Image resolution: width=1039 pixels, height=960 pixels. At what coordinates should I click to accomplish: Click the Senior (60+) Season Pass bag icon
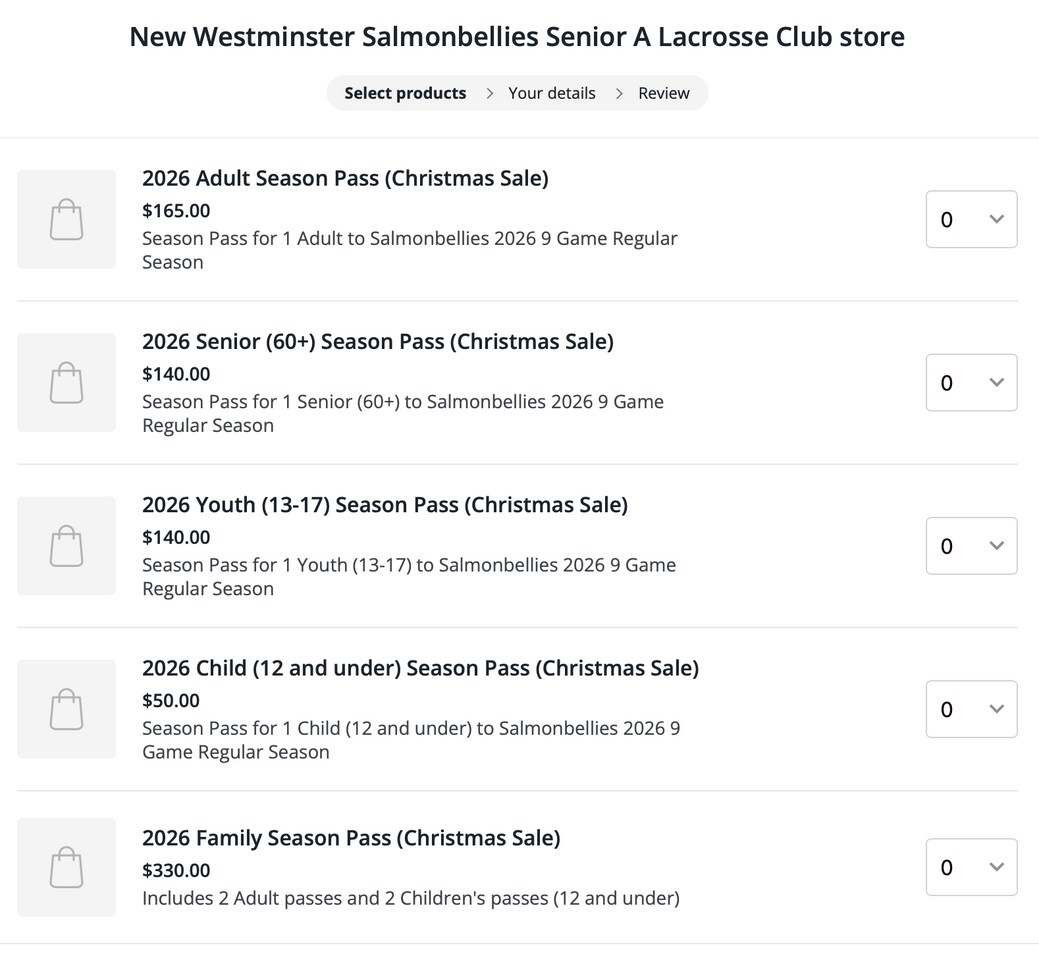point(66,382)
